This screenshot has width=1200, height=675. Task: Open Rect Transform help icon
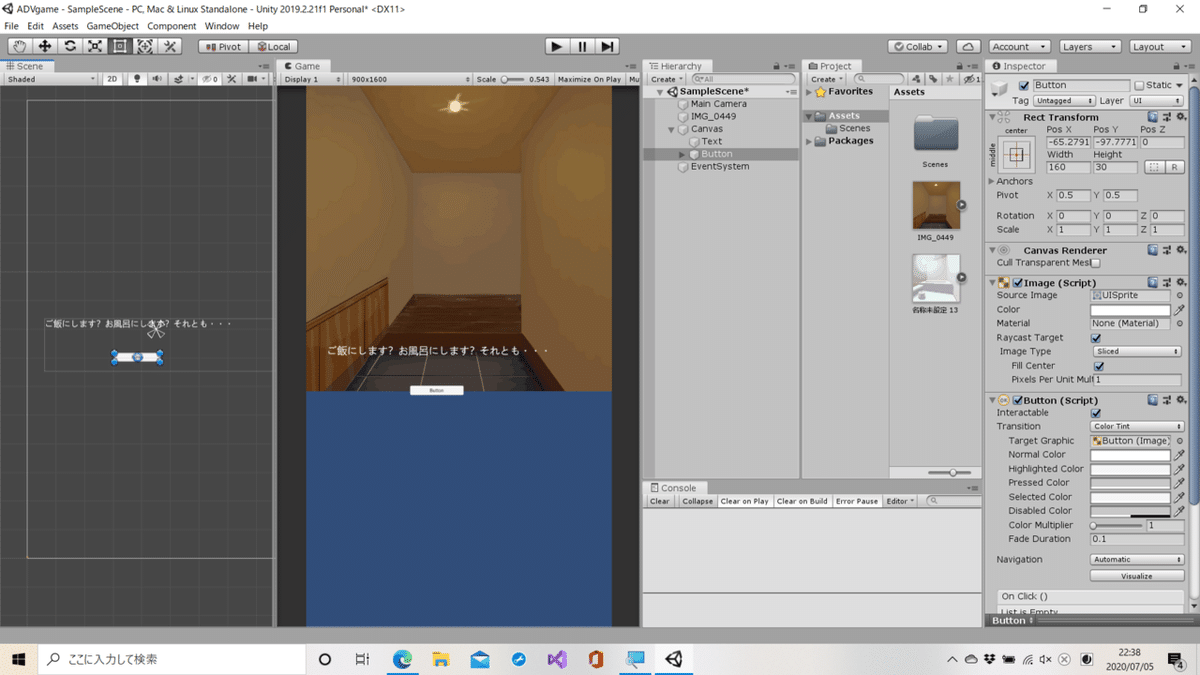pyautogui.click(x=1153, y=117)
